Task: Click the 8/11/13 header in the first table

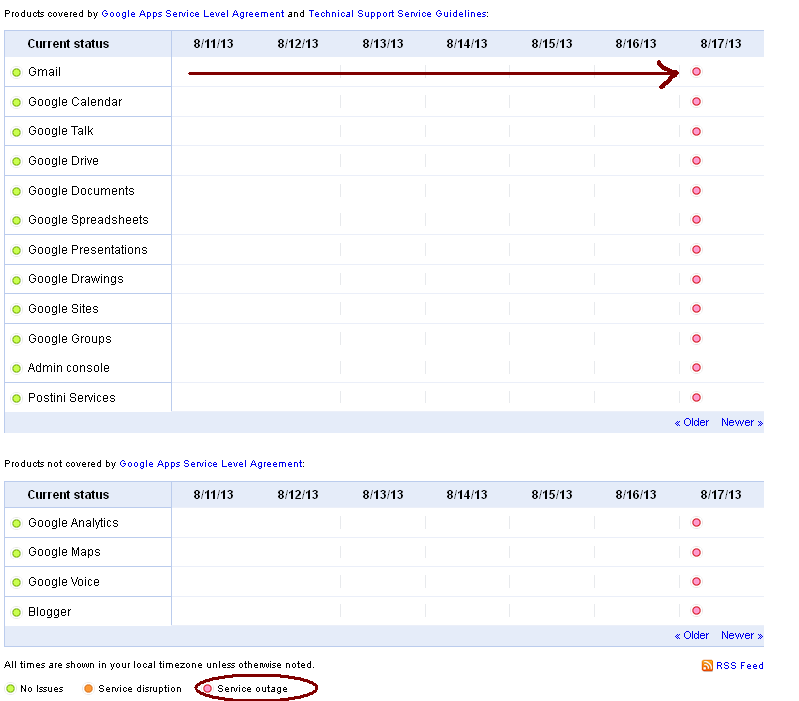Action: [214, 44]
